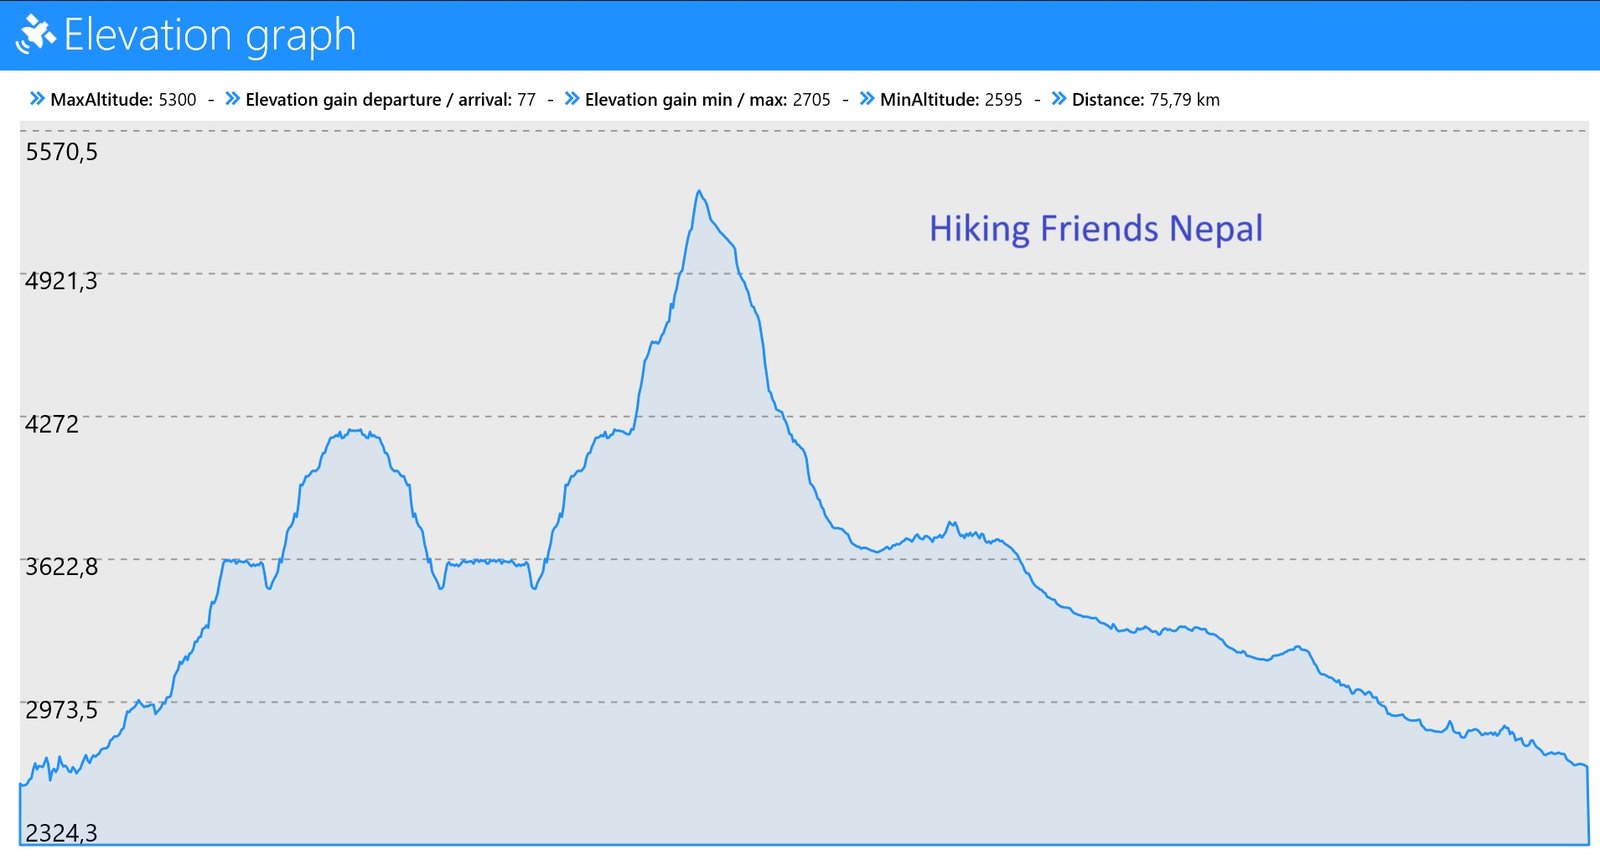Screen dimensions: 1600x866
Task: Click the 5570,5 y-axis label
Action: click(x=62, y=152)
